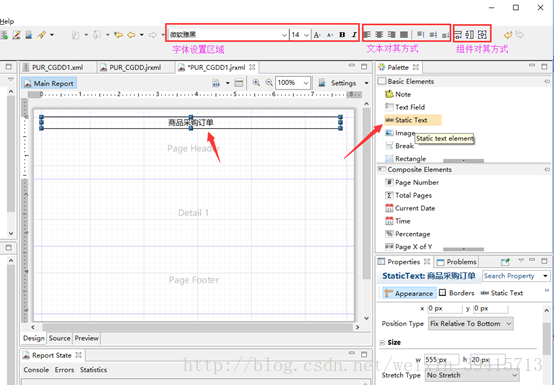This screenshot has height=385, width=554.
Task: Pick Page X of Y element
Action: click(409, 247)
